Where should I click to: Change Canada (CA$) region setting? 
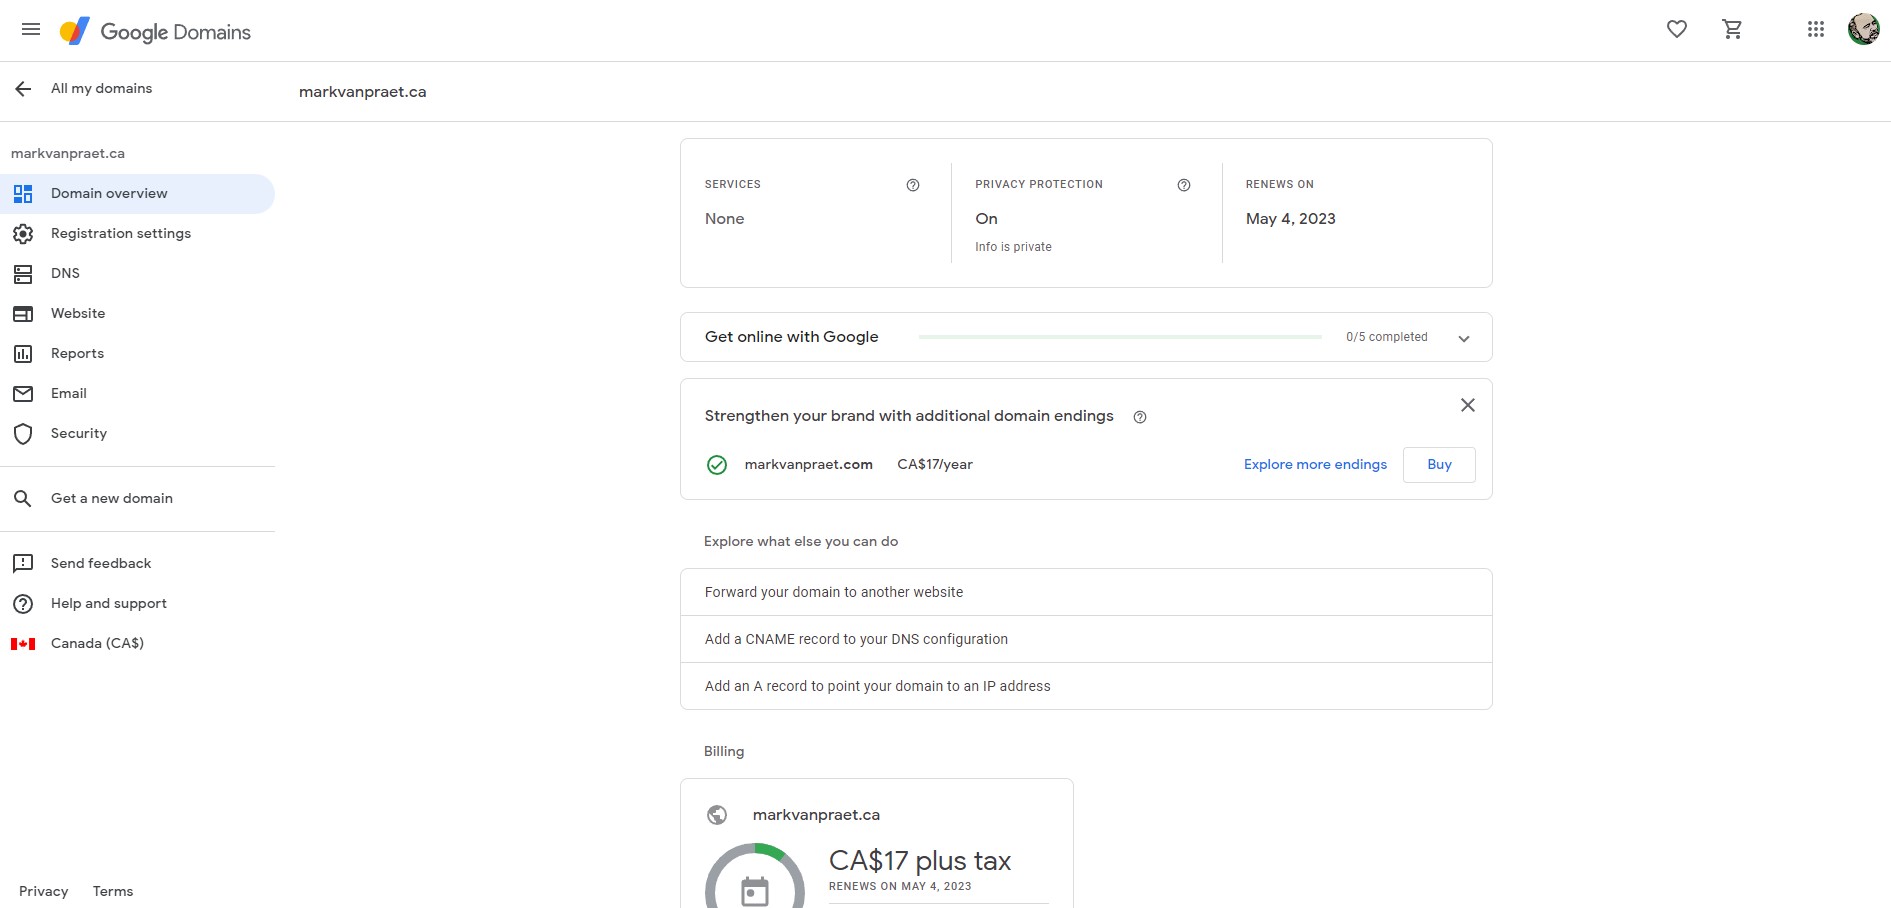(97, 643)
